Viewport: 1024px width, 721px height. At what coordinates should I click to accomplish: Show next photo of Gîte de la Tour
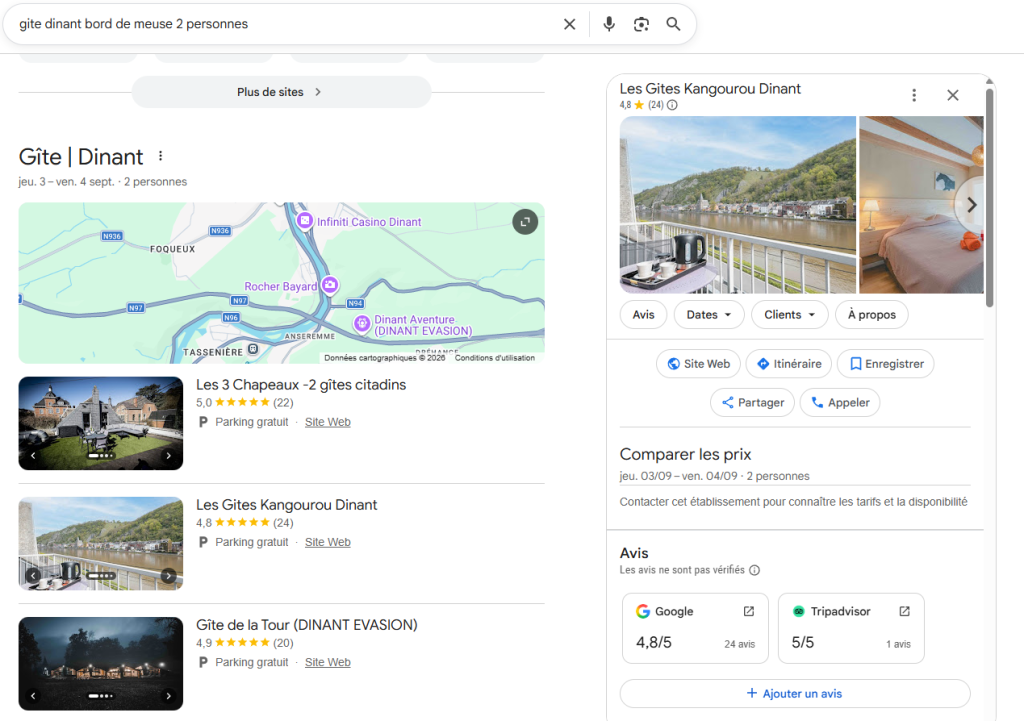(168, 696)
